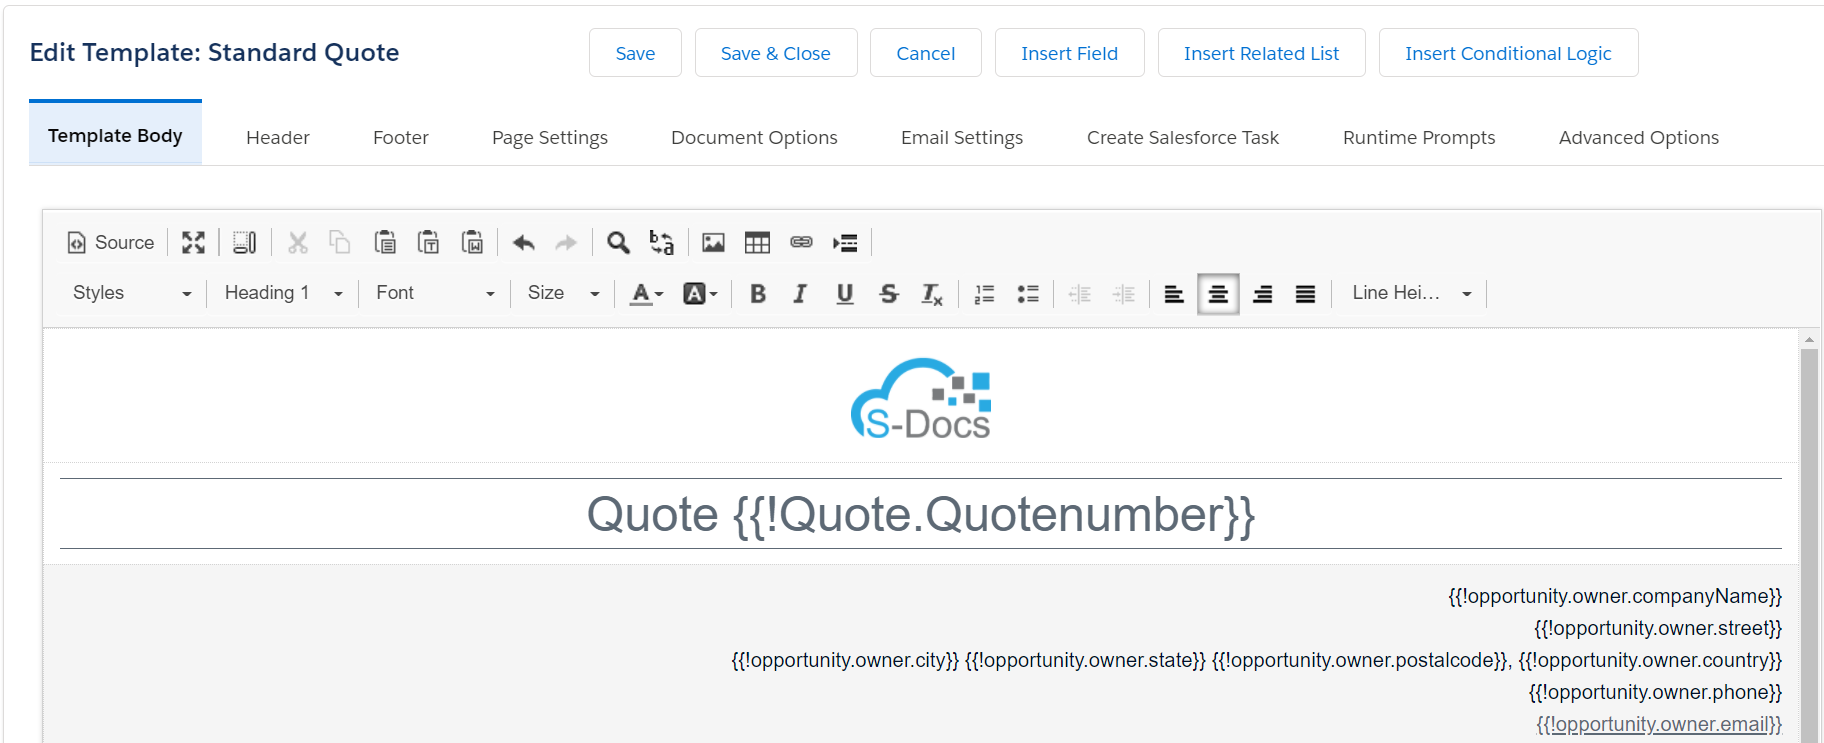
Task: Open the Email Settings tab
Action: click(962, 137)
